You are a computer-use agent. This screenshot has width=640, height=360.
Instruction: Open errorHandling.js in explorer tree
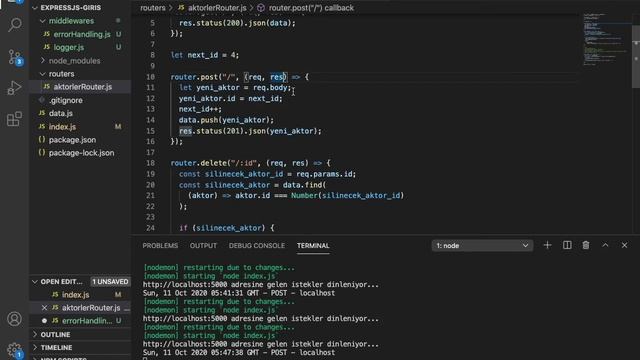click(81, 34)
